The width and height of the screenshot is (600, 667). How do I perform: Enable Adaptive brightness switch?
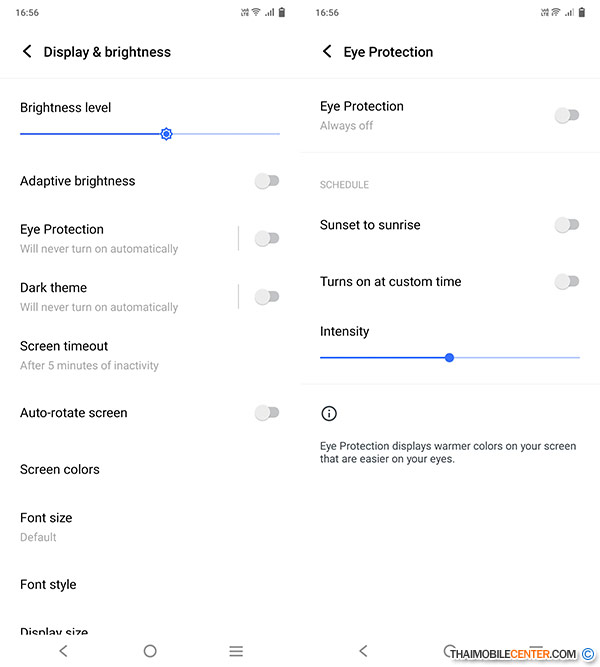[x=266, y=181]
